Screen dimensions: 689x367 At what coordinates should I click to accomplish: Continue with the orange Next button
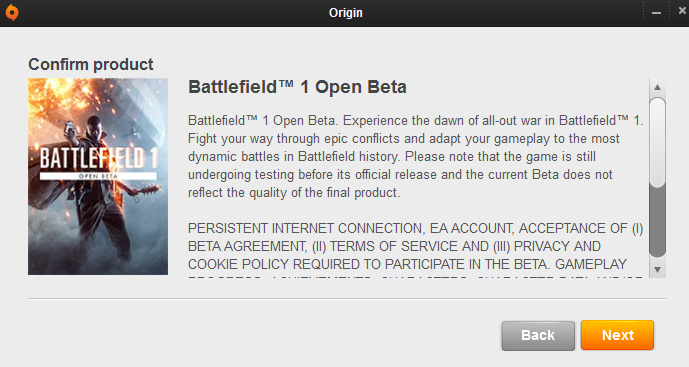point(617,335)
